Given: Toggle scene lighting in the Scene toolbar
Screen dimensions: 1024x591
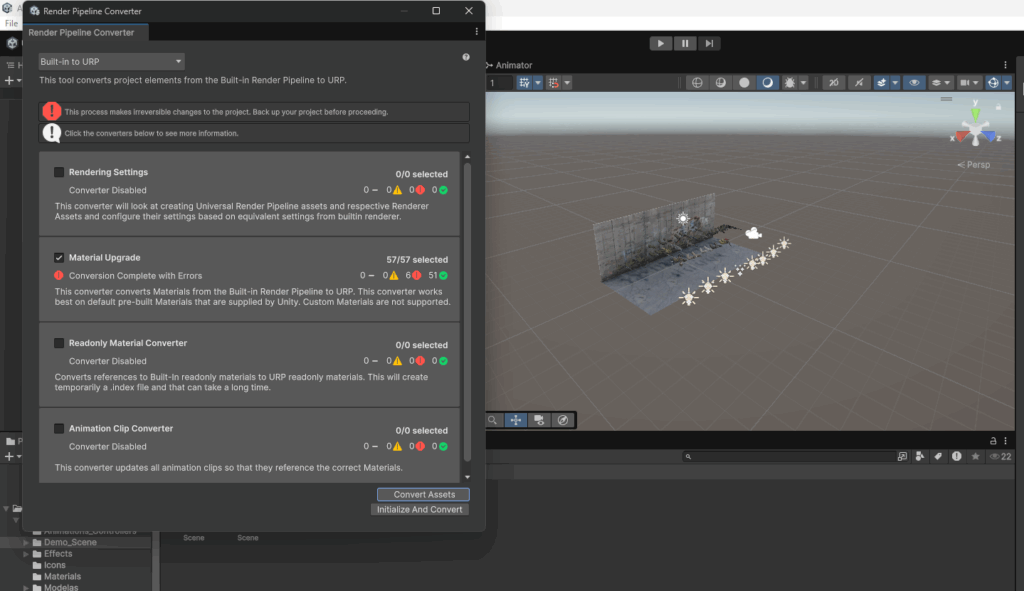Looking at the screenshot, I should coord(859,83).
